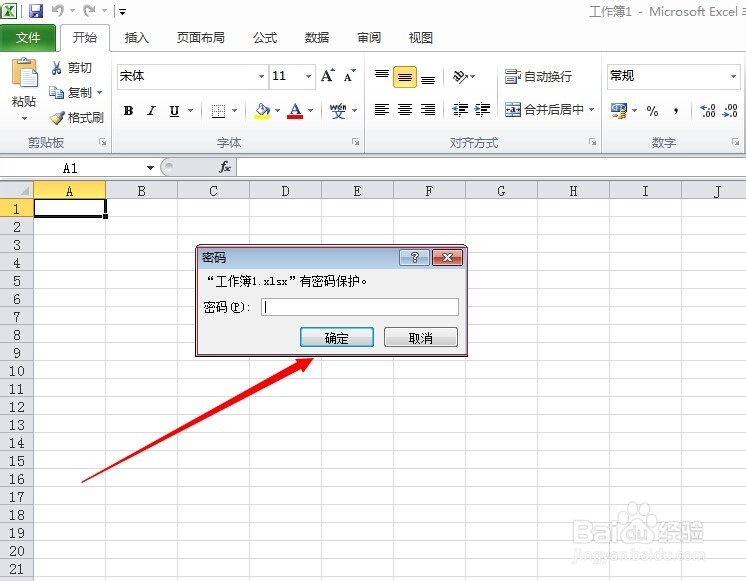The height and width of the screenshot is (581, 746).
Task: Toggle underline formatting
Action: click(x=175, y=111)
